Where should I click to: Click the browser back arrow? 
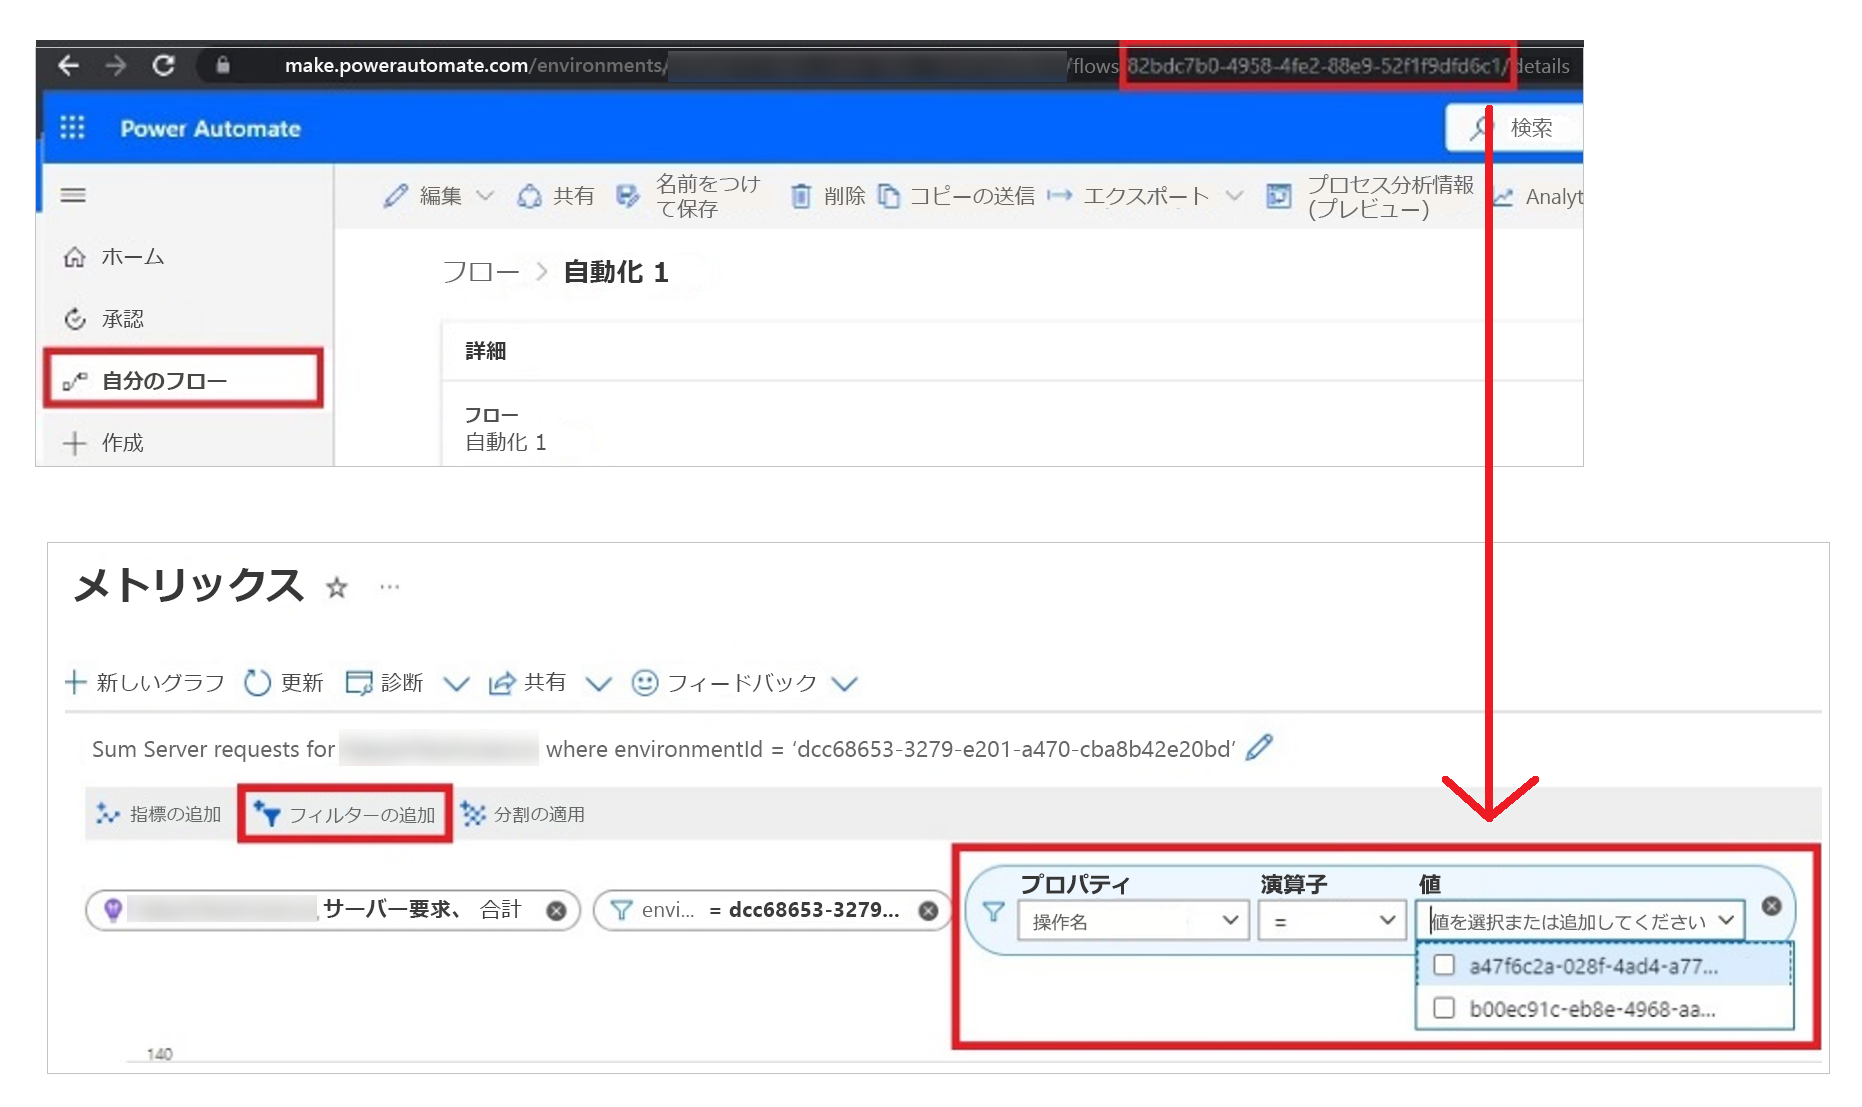coord(68,66)
